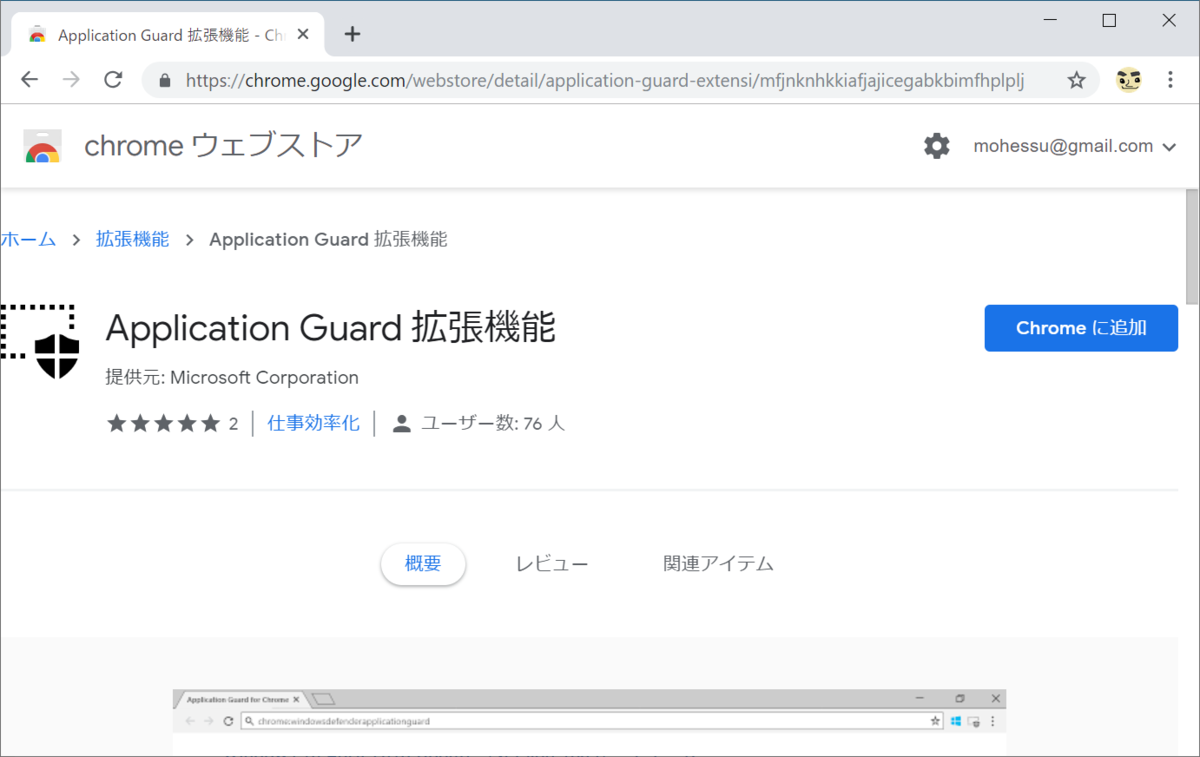Open web store settings gear
The width and height of the screenshot is (1200, 757).
tap(936, 146)
